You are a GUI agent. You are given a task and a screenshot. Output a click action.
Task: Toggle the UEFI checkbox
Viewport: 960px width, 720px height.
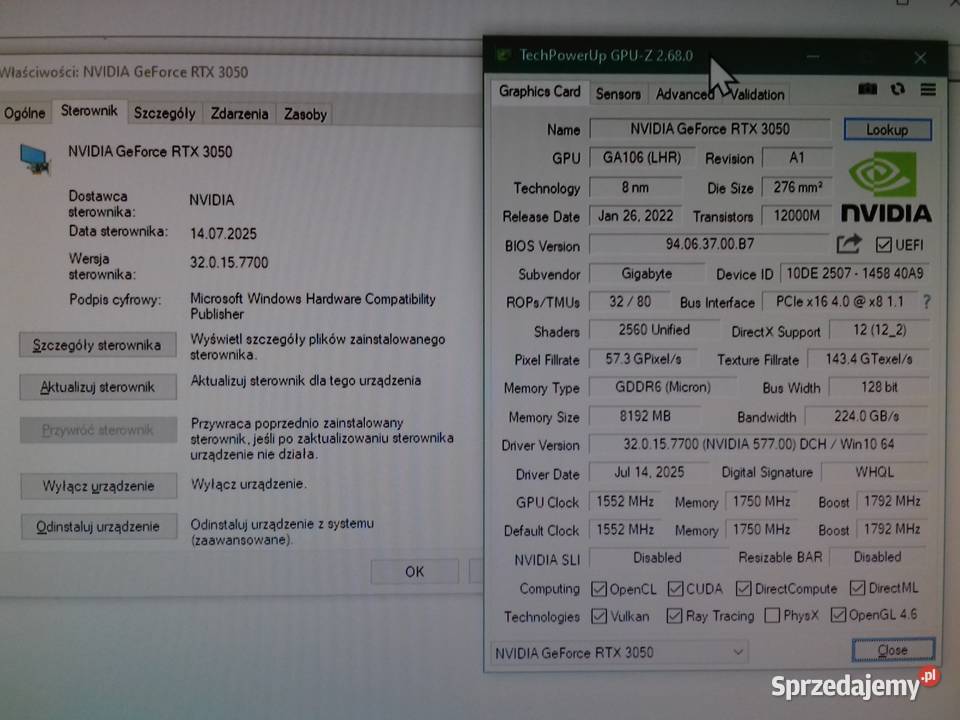(x=883, y=245)
